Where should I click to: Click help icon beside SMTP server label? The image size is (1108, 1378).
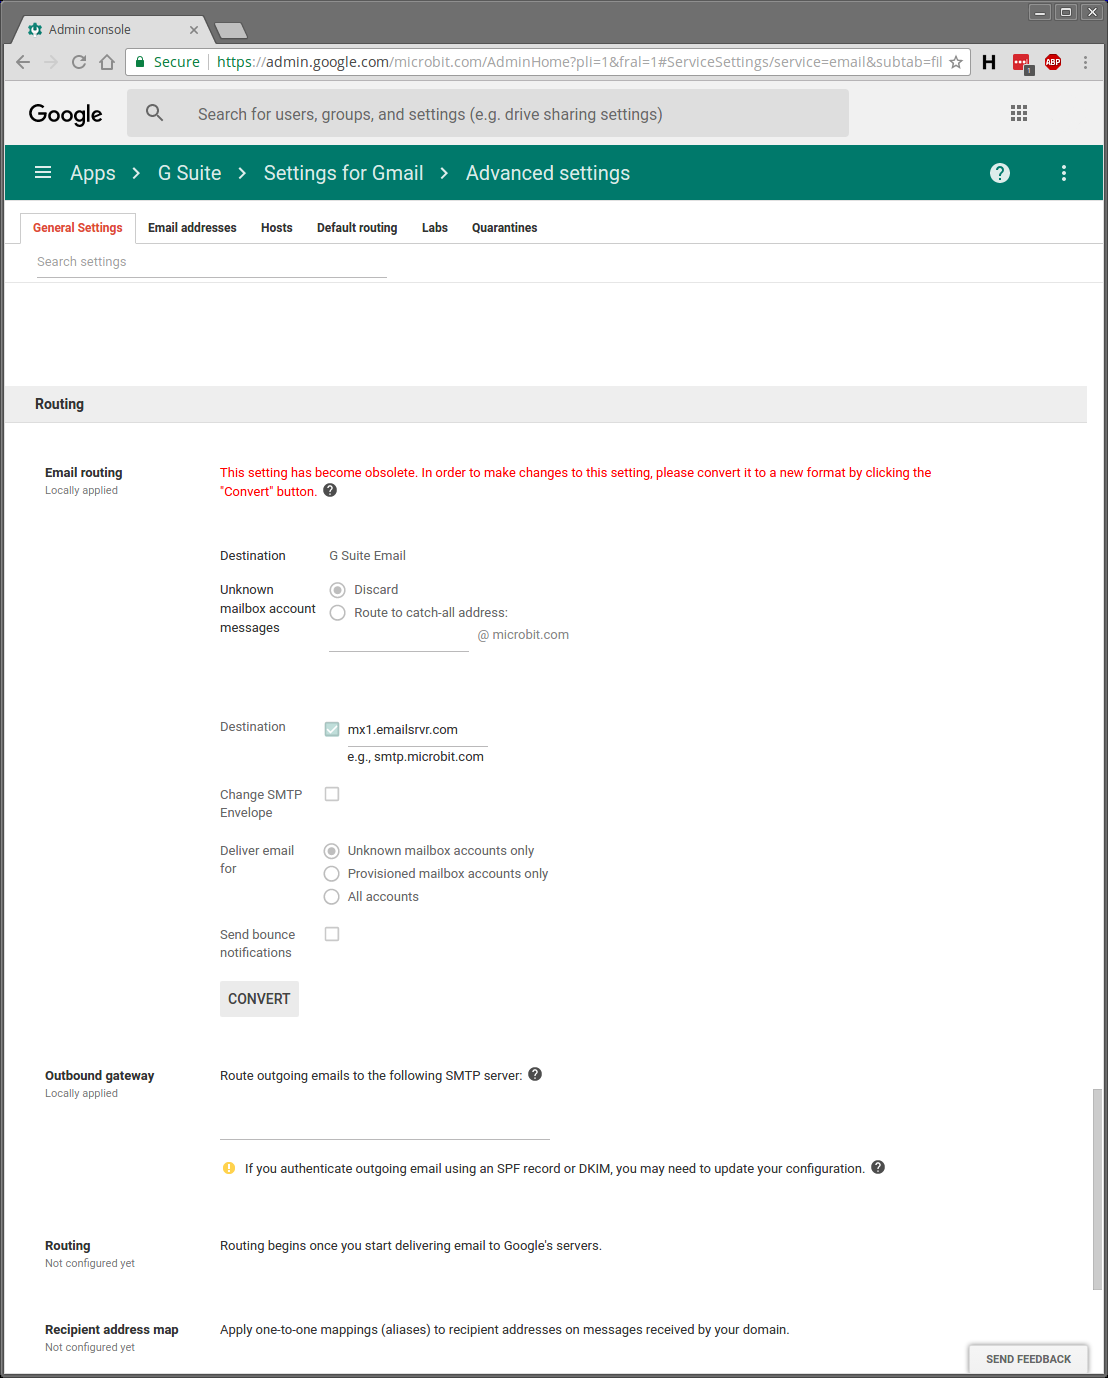[535, 1075]
